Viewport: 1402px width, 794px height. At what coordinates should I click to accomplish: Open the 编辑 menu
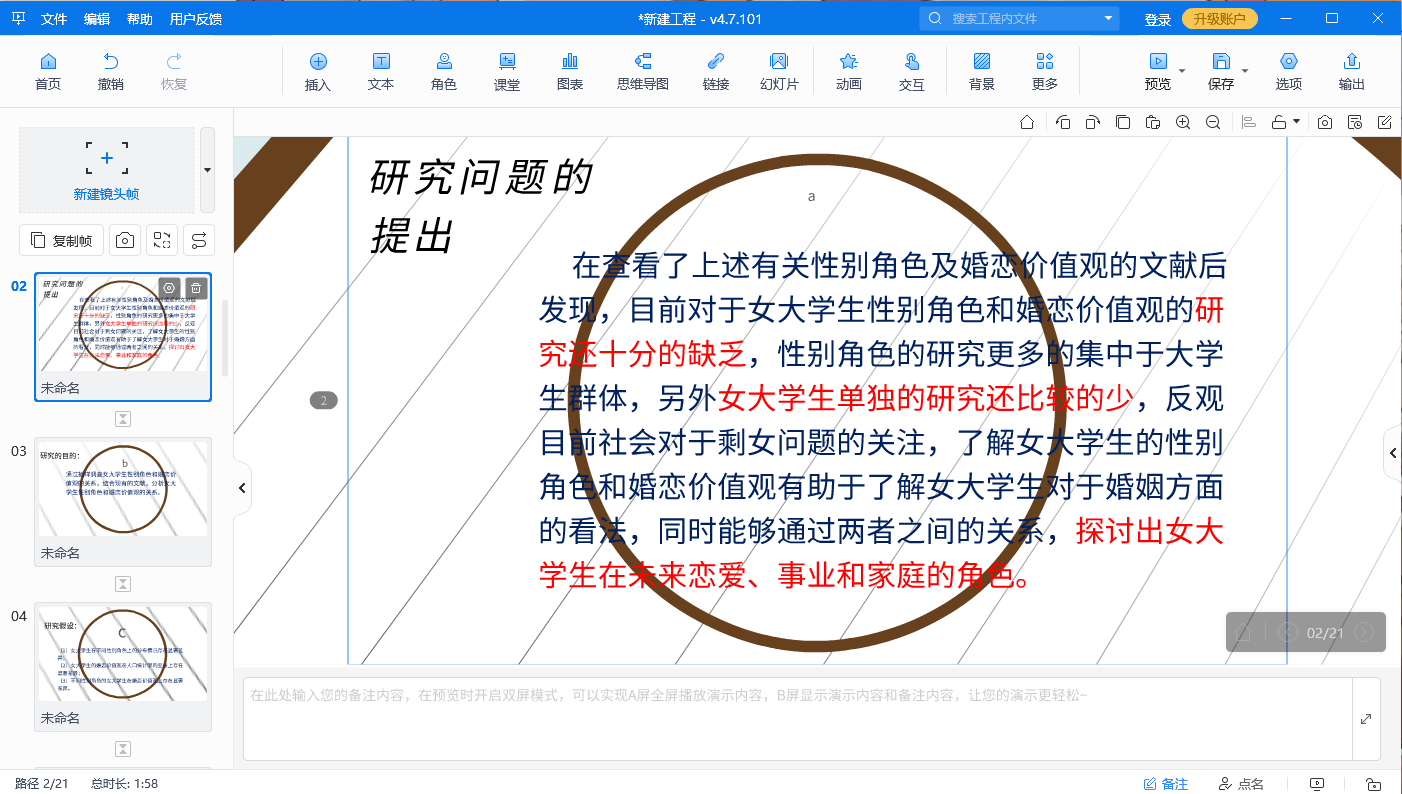pos(97,19)
